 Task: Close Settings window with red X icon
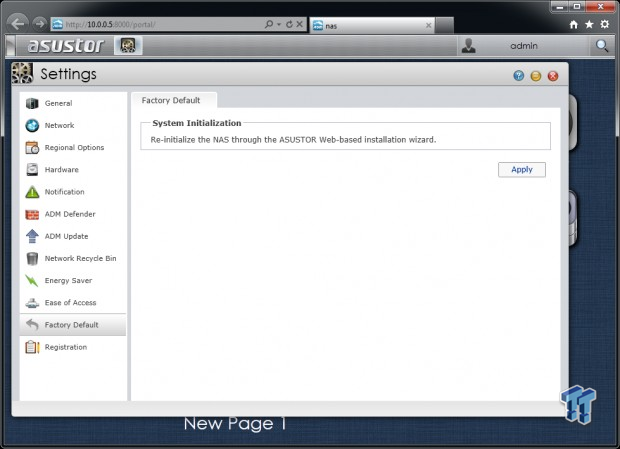[x=553, y=75]
